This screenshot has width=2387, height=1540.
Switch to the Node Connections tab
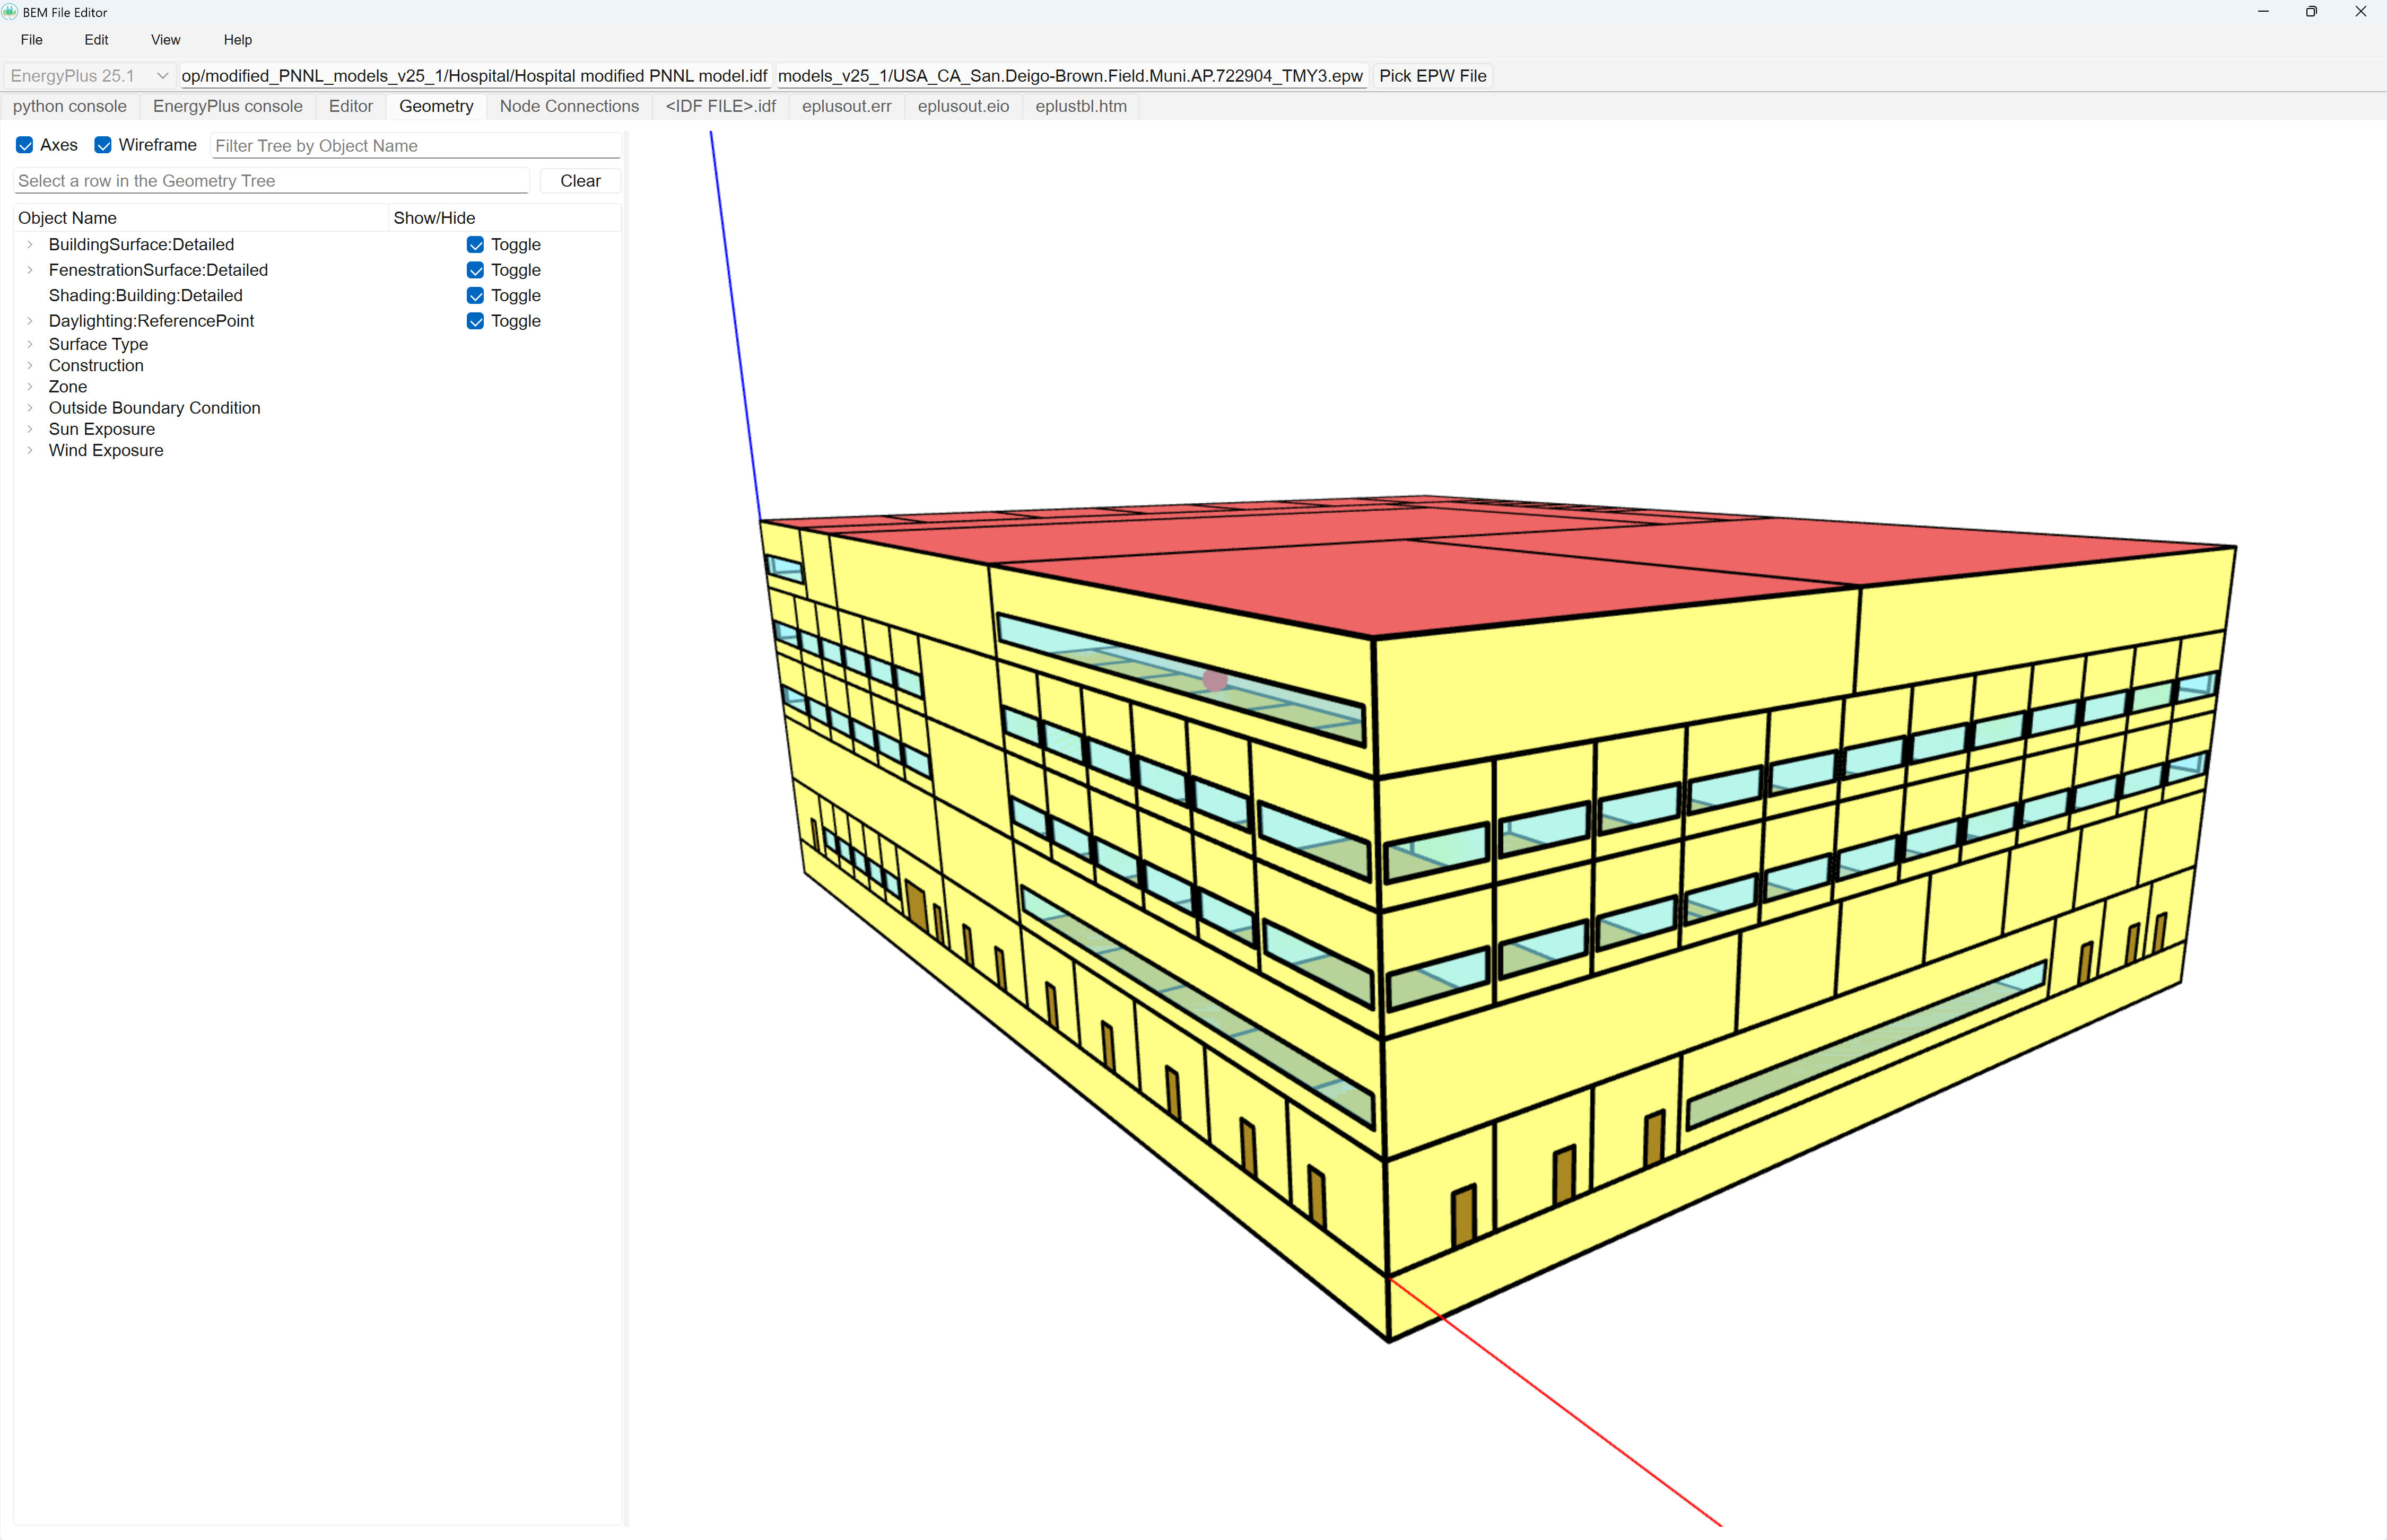[569, 106]
